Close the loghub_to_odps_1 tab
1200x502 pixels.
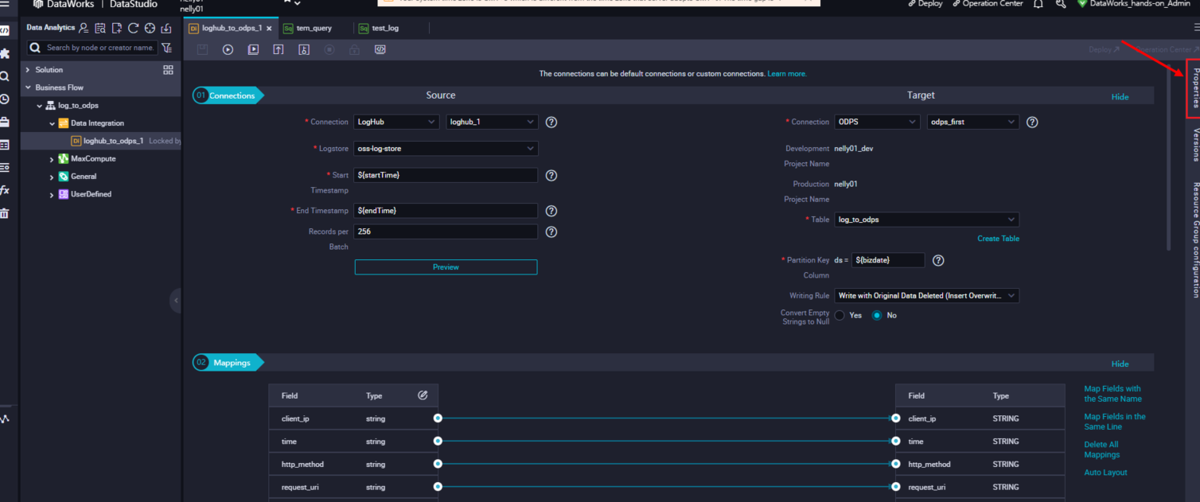coord(271,28)
